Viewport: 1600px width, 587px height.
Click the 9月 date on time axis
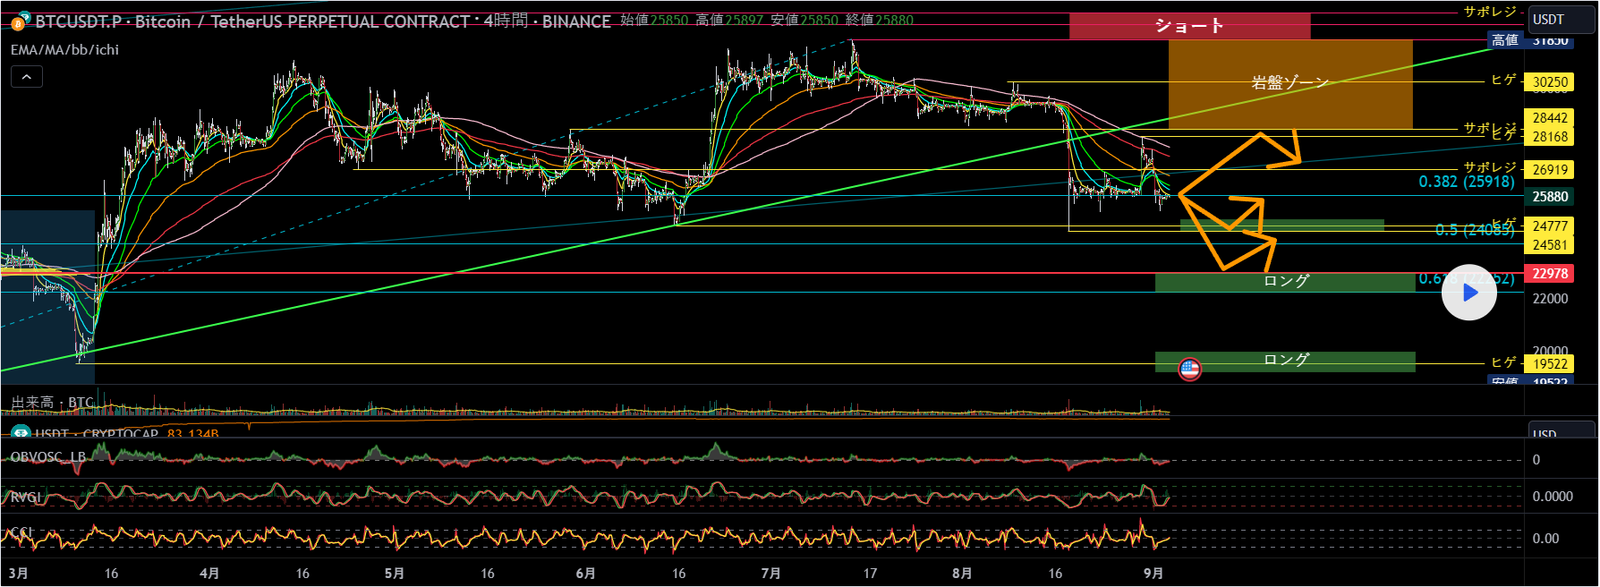(1153, 574)
